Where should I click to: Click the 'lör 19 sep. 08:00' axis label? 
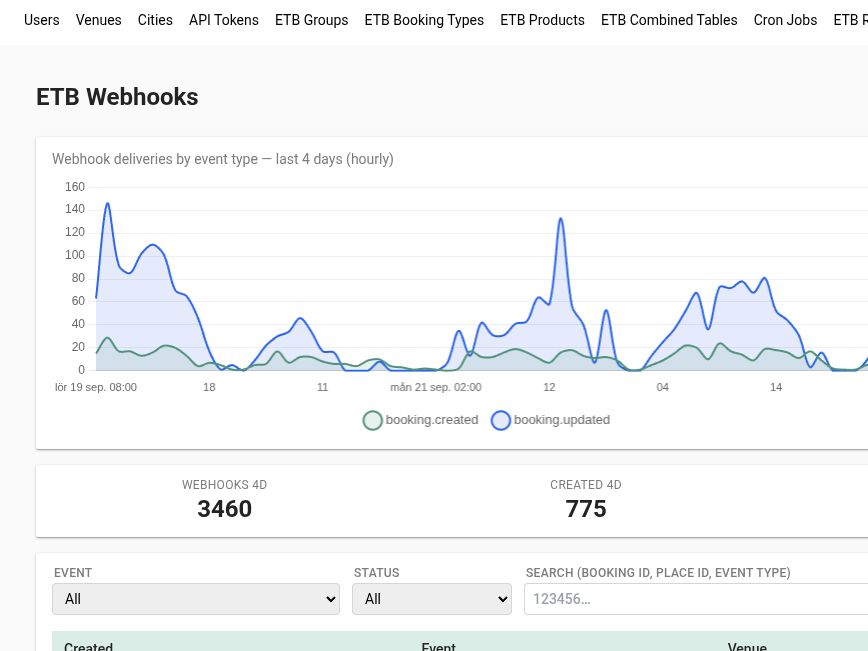[x=96, y=388]
